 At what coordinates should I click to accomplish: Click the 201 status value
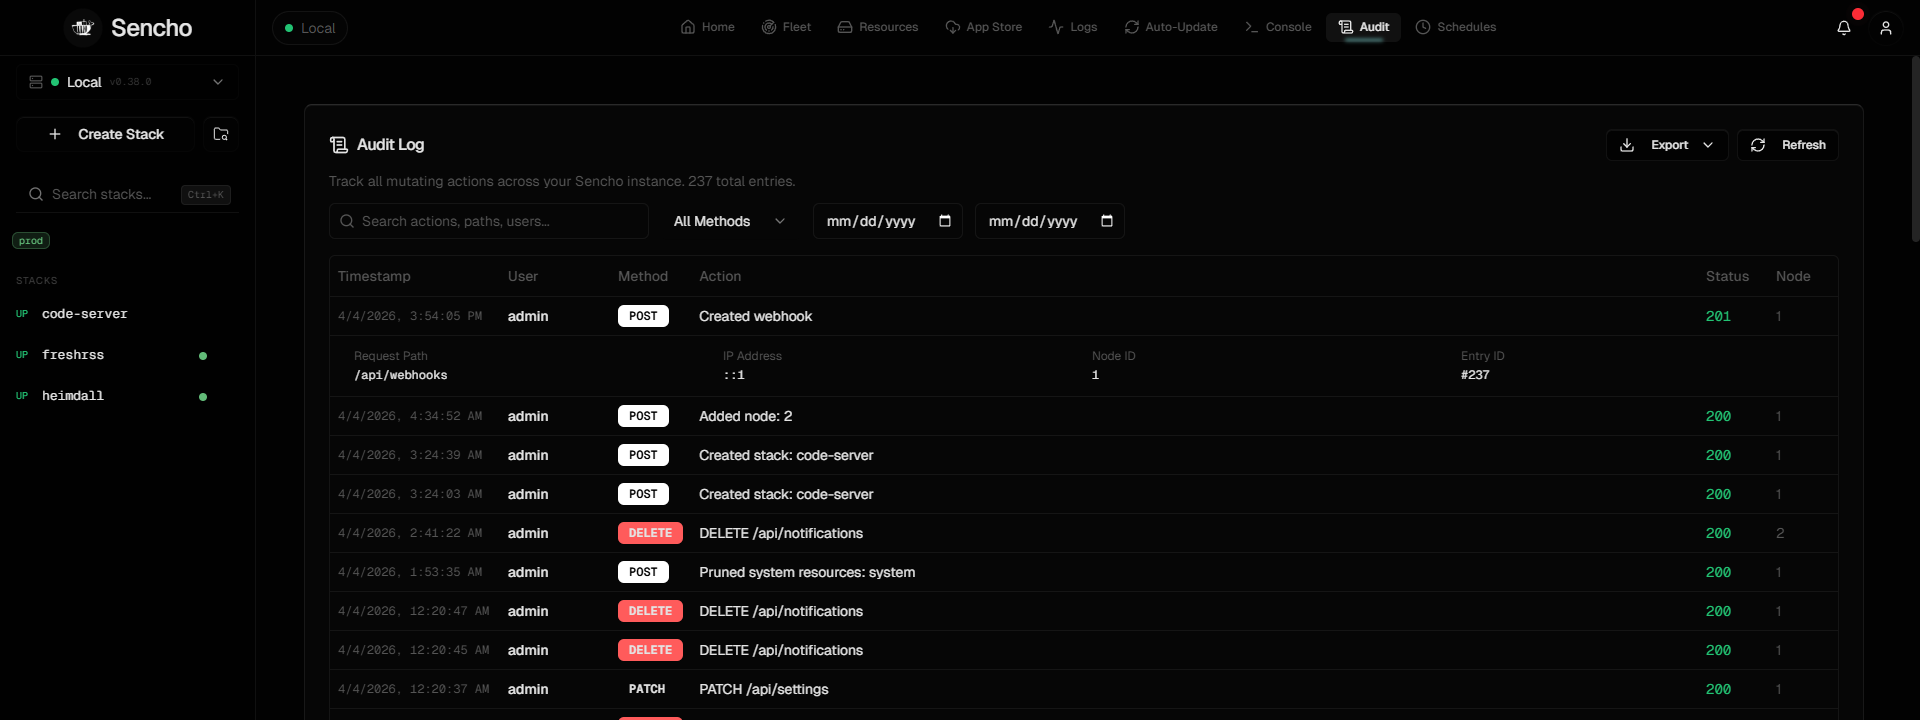click(x=1718, y=316)
